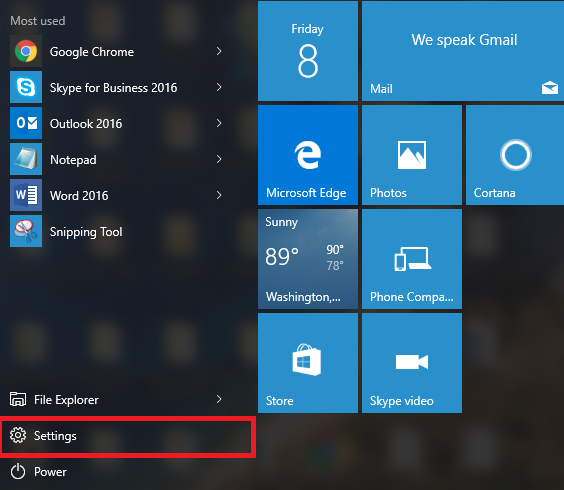Select Power in the Start menu

[x=127, y=472]
